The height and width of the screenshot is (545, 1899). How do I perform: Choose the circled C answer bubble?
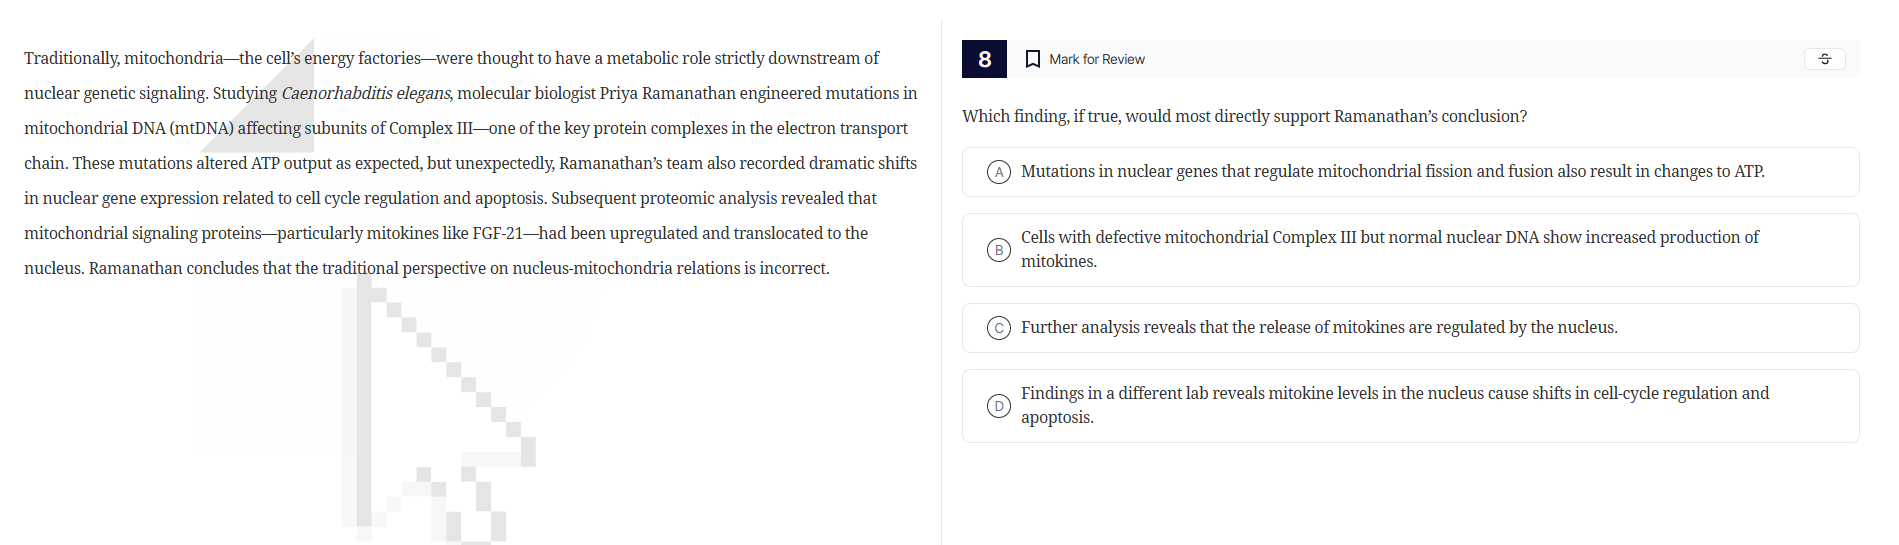pos(998,328)
